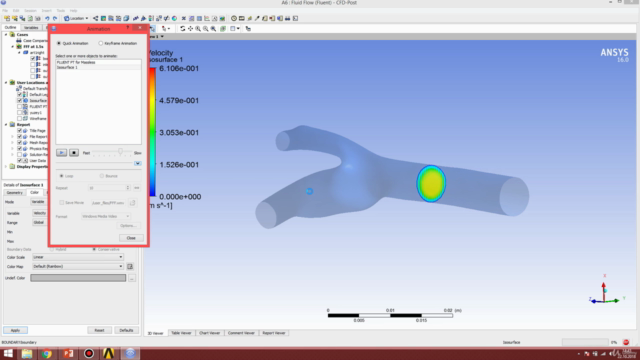This screenshot has height=360, width=640.
Task: Click the red stop icon in status bar
Action: click(x=626, y=342)
